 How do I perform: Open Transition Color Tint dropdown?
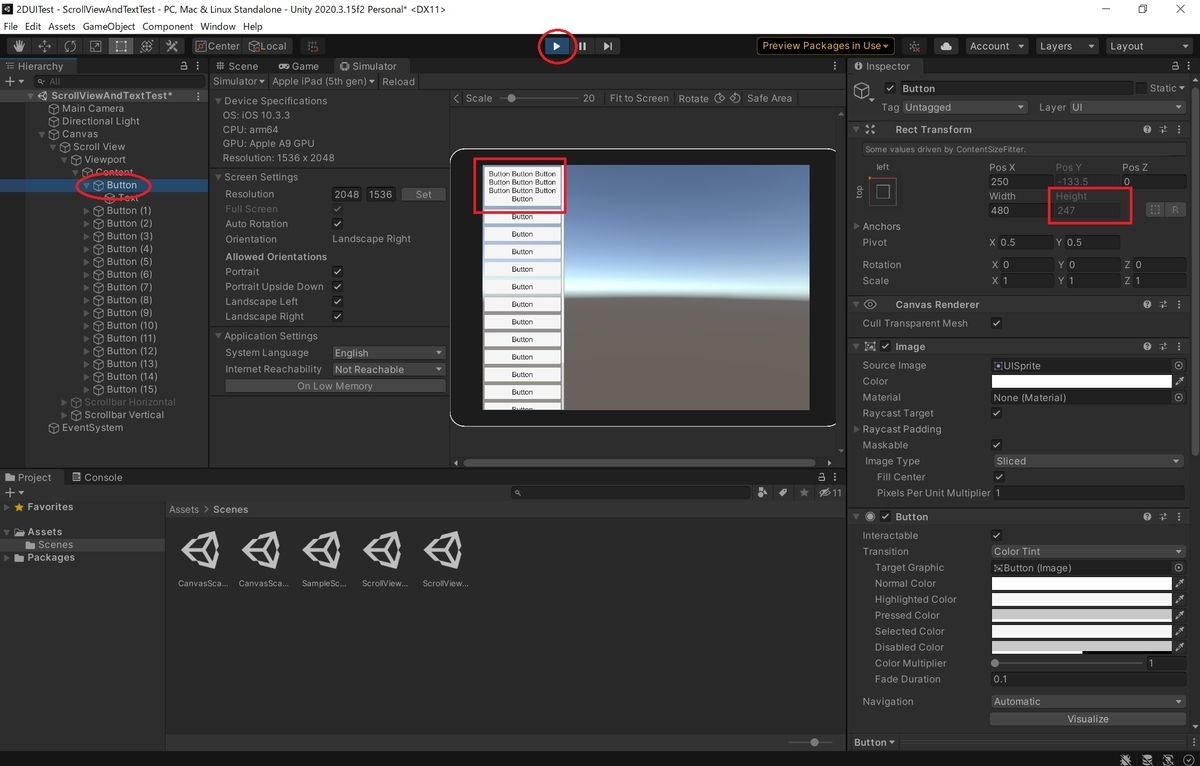click(x=1088, y=552)
